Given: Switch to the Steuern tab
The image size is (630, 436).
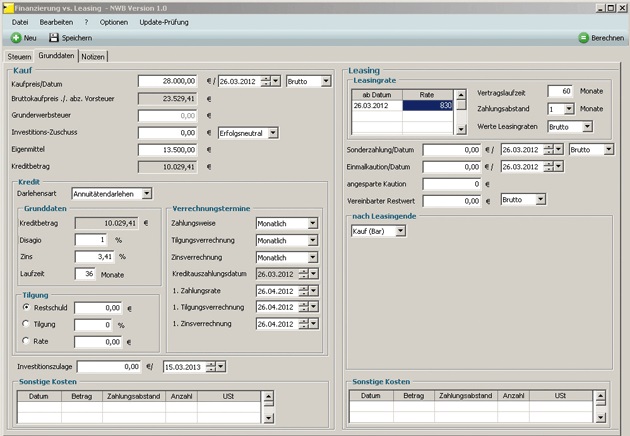Looking at the screenshot, I should click(20, 56).
